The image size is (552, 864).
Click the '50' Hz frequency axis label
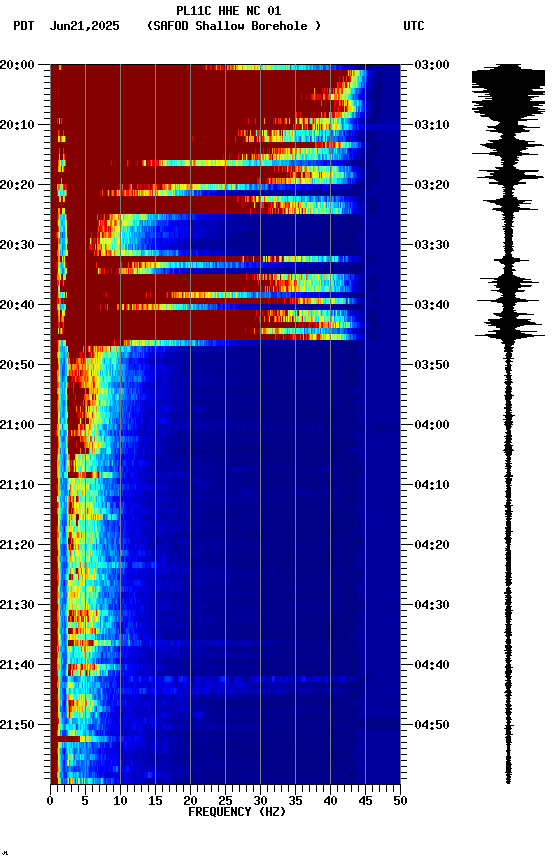(x=400, y=801)
